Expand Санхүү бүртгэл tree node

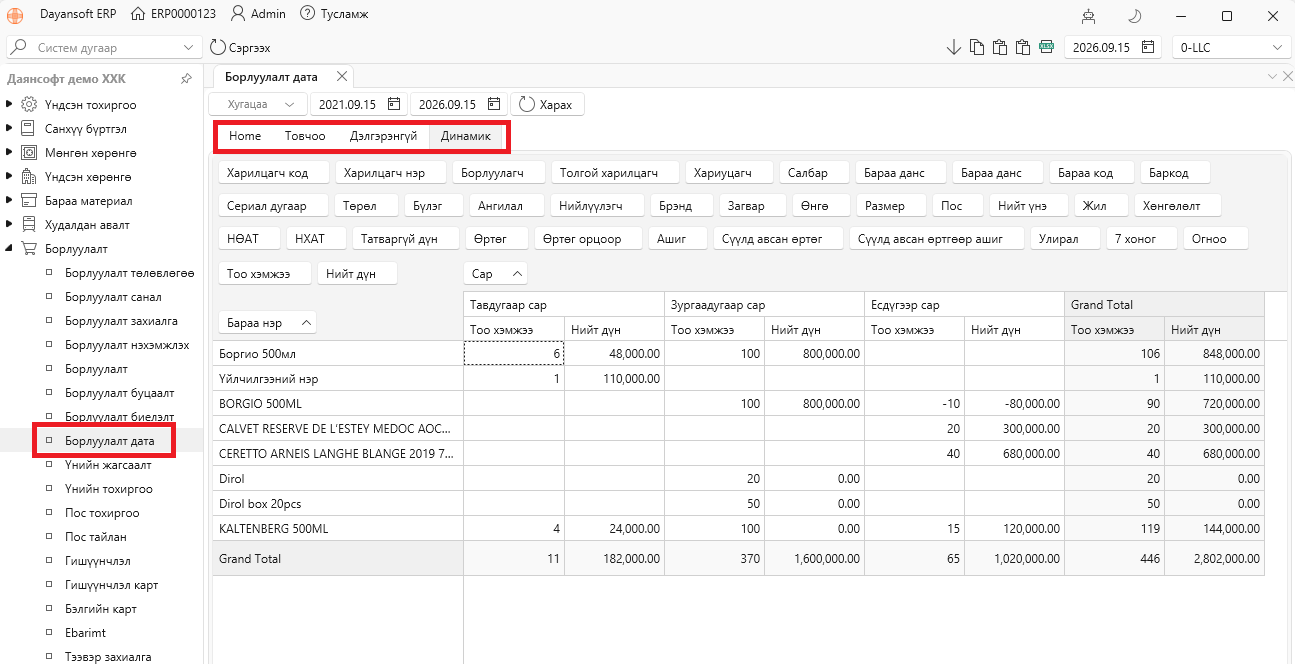click(x=9, y=128)
